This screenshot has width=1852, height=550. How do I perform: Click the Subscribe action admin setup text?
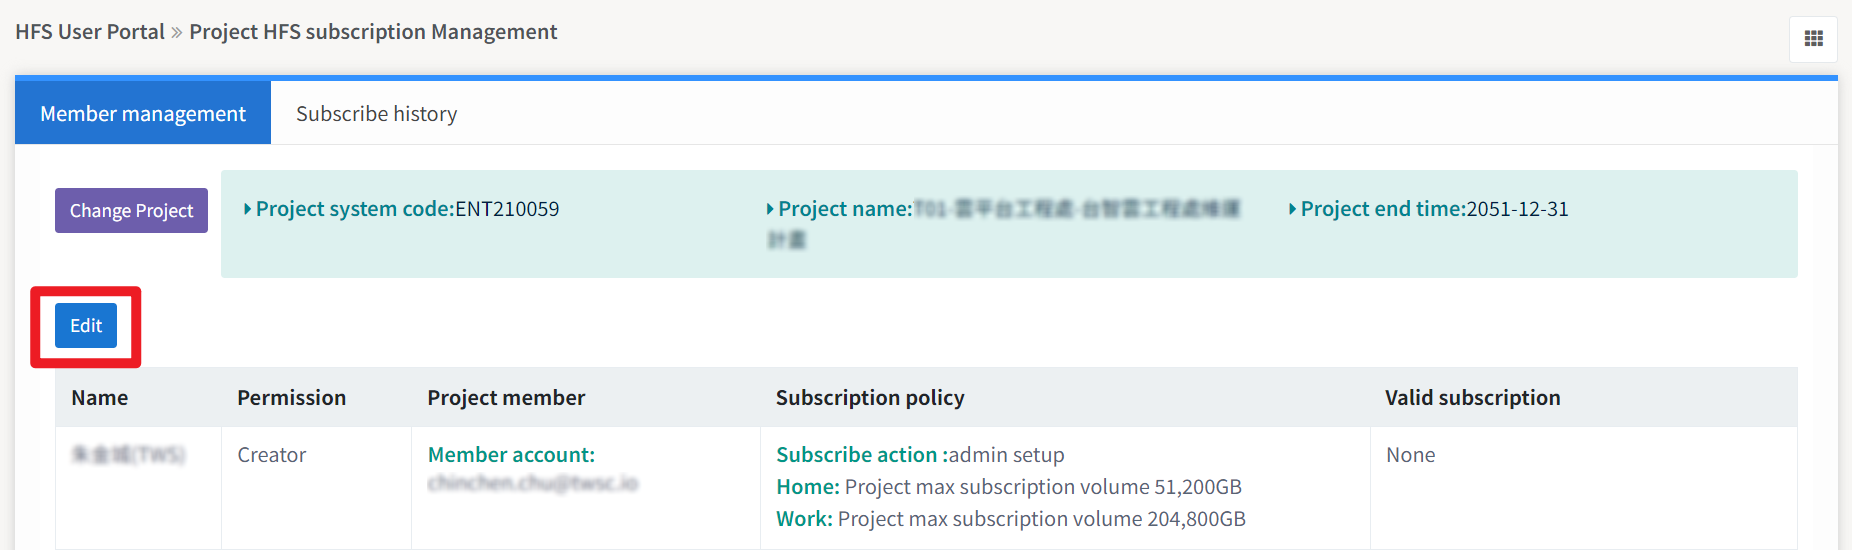click(x=920, y=455)
